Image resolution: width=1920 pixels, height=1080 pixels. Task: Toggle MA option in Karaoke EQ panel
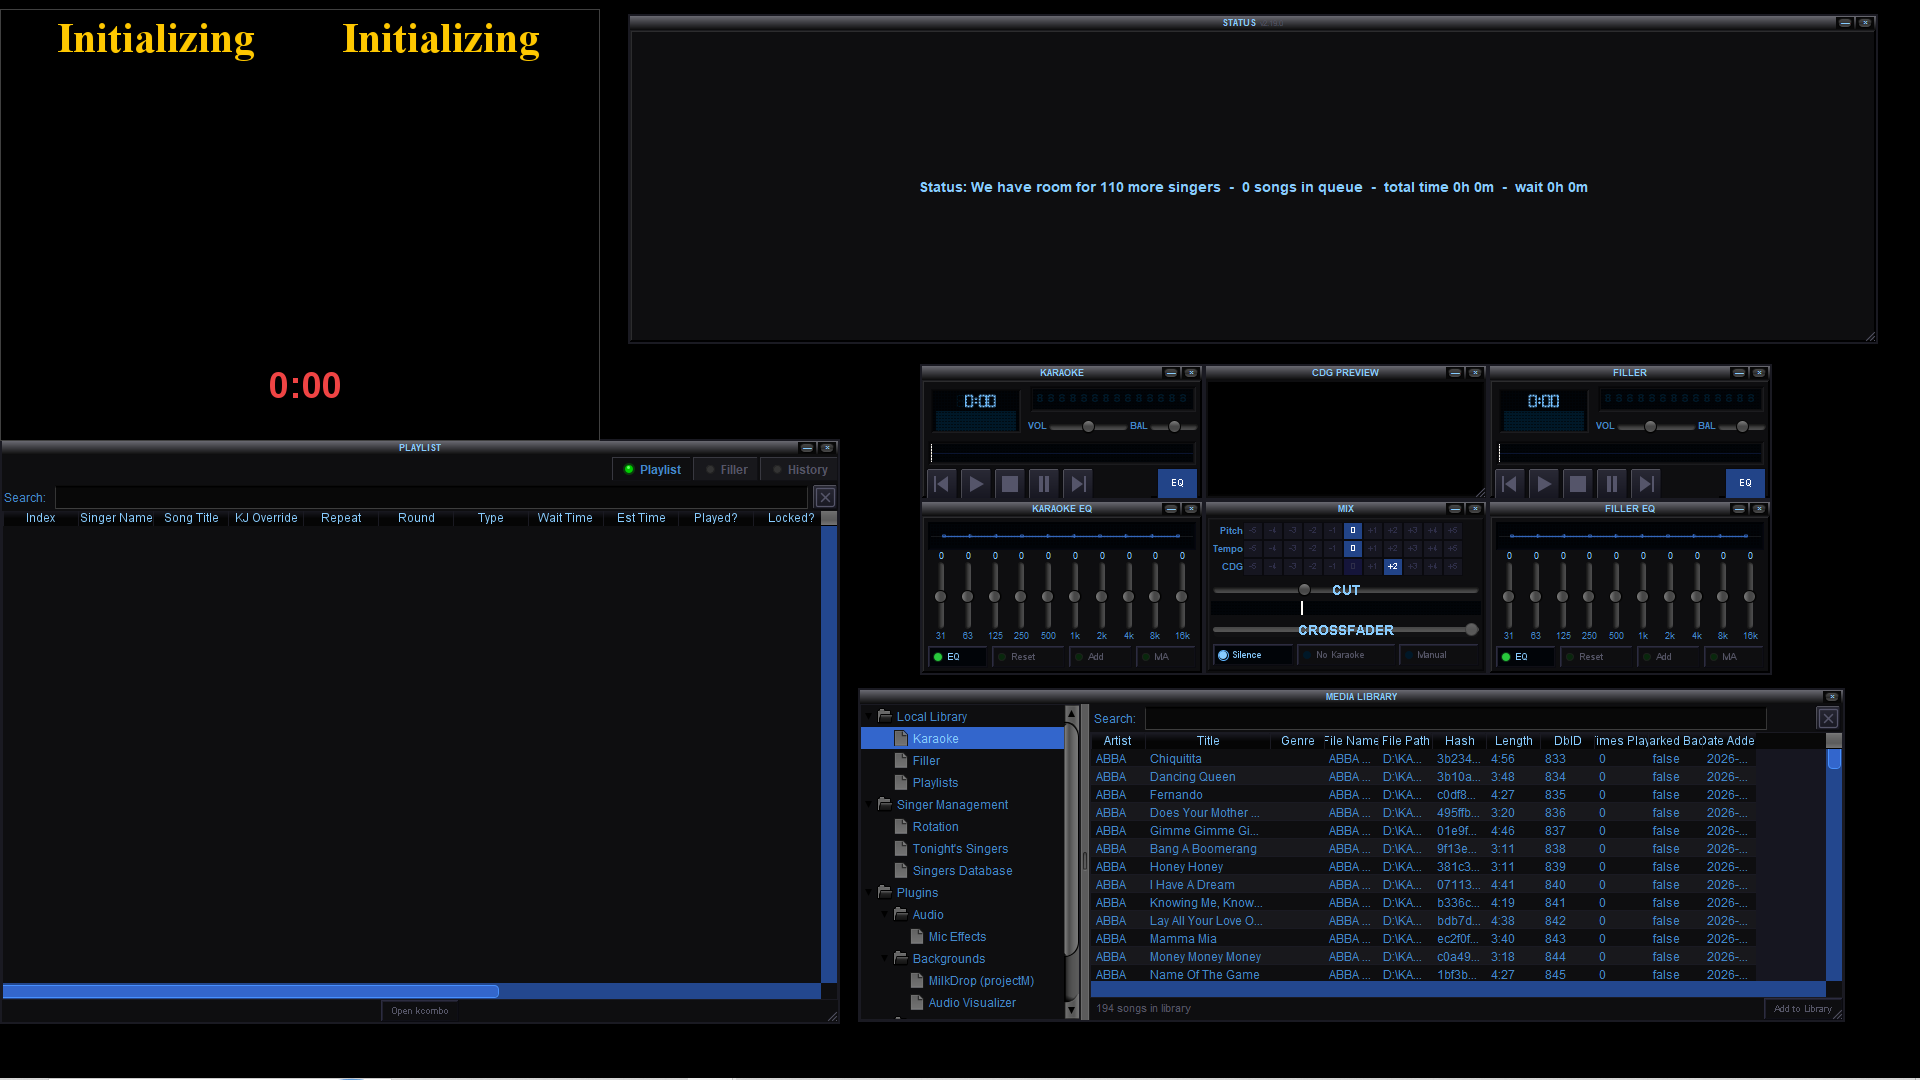tap(1165, 657)
